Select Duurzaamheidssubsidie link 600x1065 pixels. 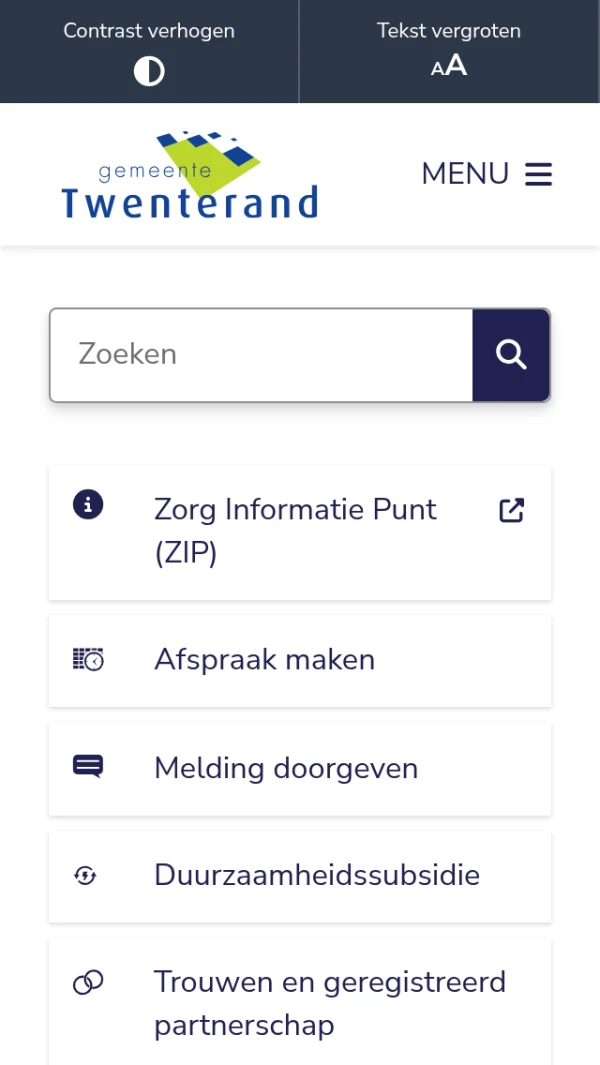click(x=317, y=875)
